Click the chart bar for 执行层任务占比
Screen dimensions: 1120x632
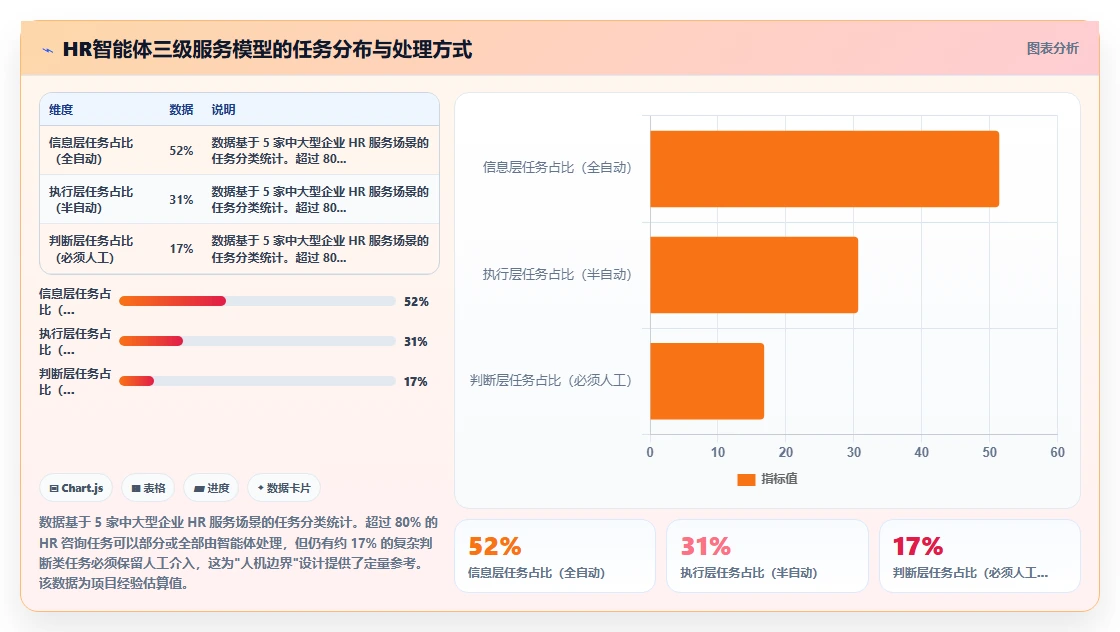coord(754,275)
